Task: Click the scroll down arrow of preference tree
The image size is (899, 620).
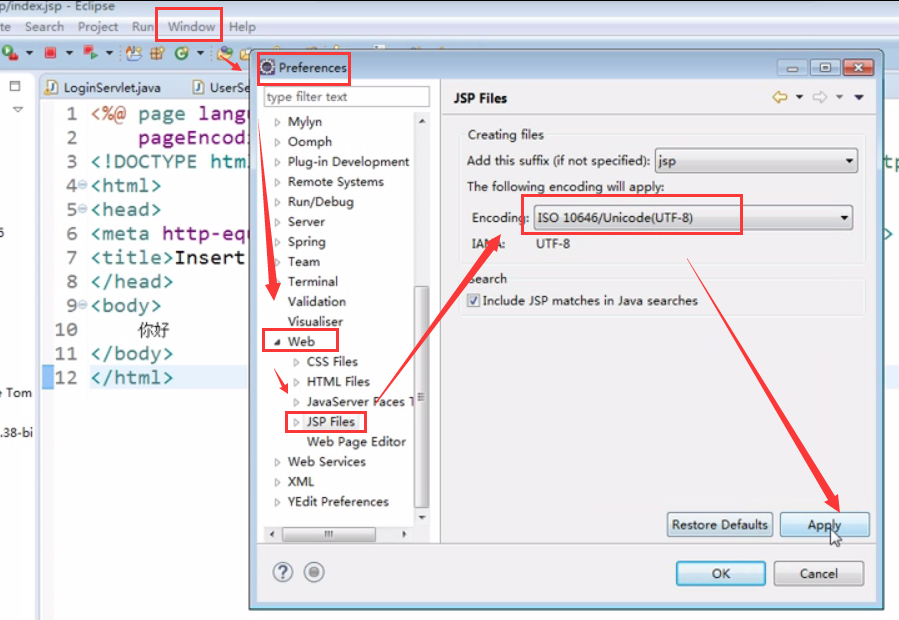Action: pyautogui.click(x=422, y=517)
